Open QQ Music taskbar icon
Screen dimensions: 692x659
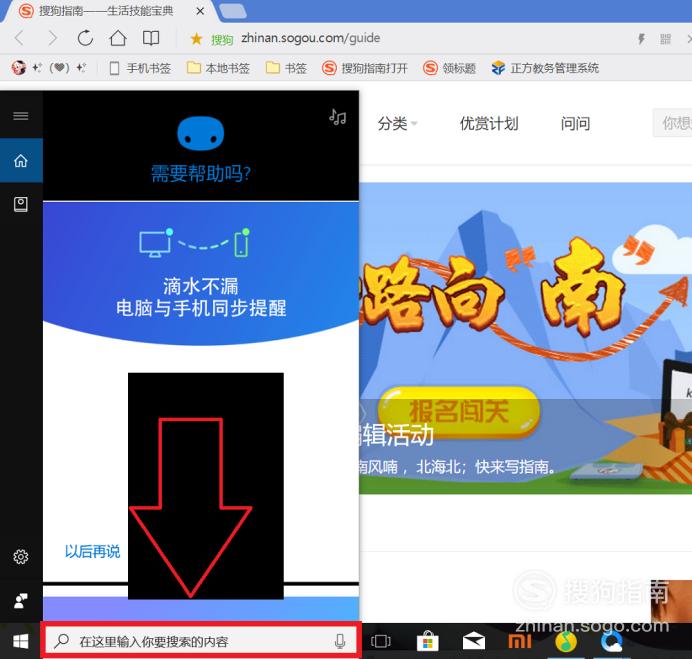click(566, 641)
